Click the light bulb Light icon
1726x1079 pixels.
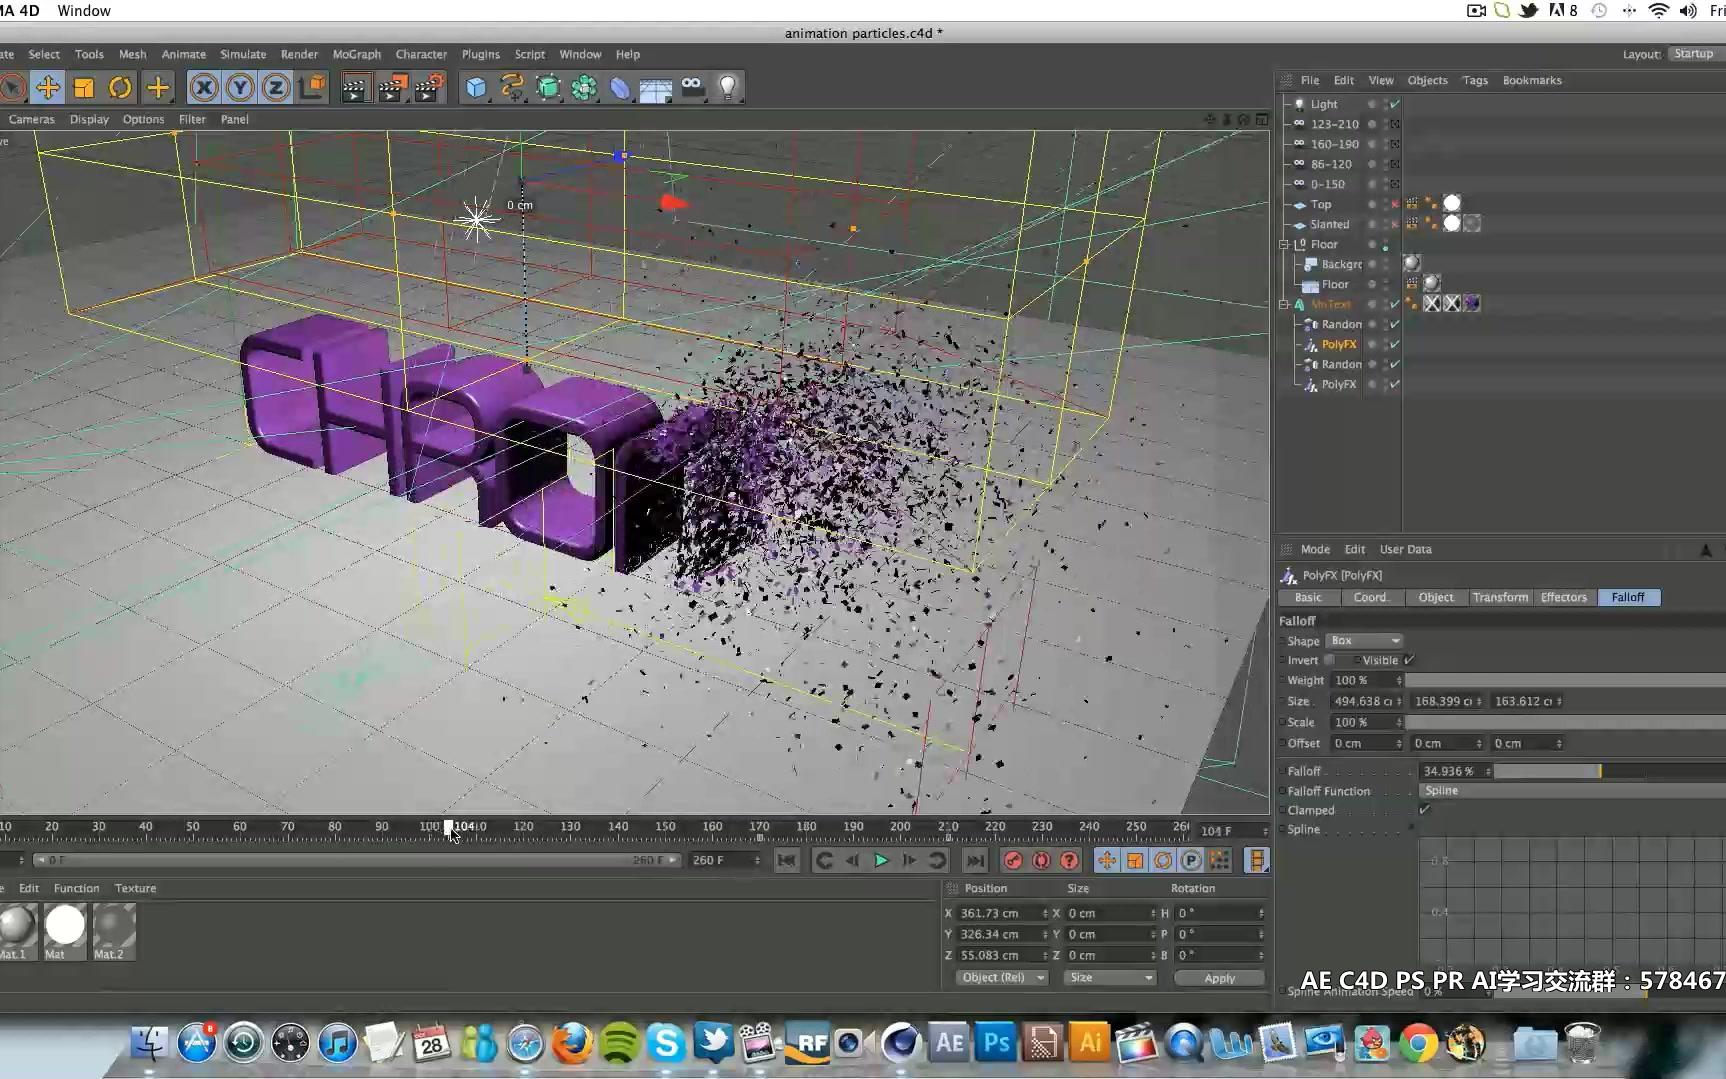[x=728, y=88]
